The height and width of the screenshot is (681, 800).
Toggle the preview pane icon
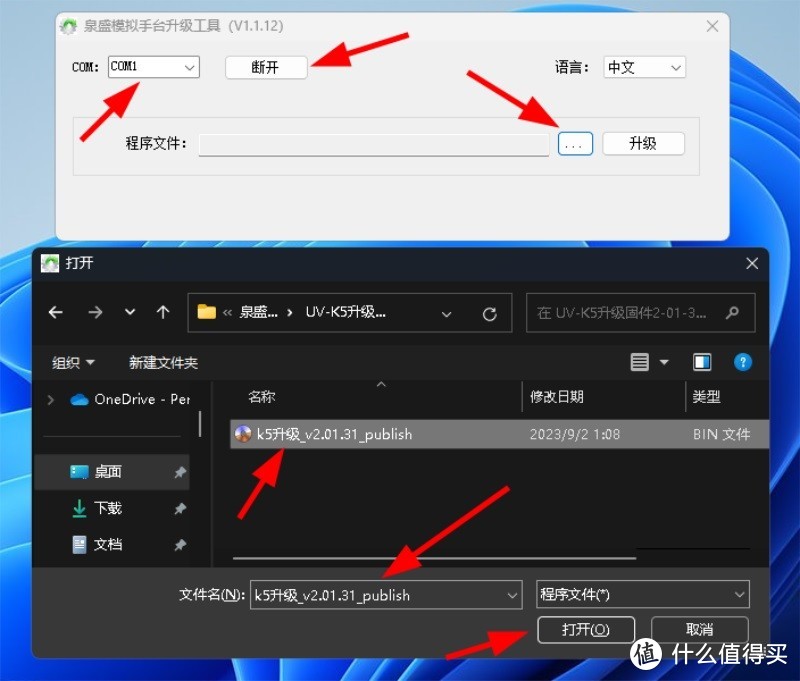click(x=702, y=362)
